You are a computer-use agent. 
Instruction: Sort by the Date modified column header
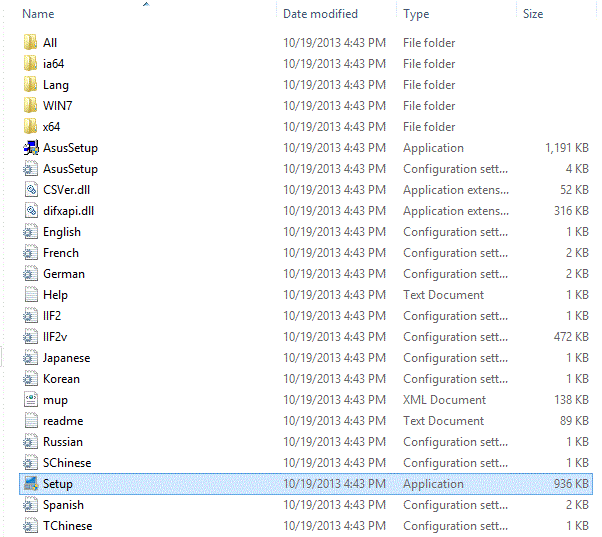(x=320, y=14)
